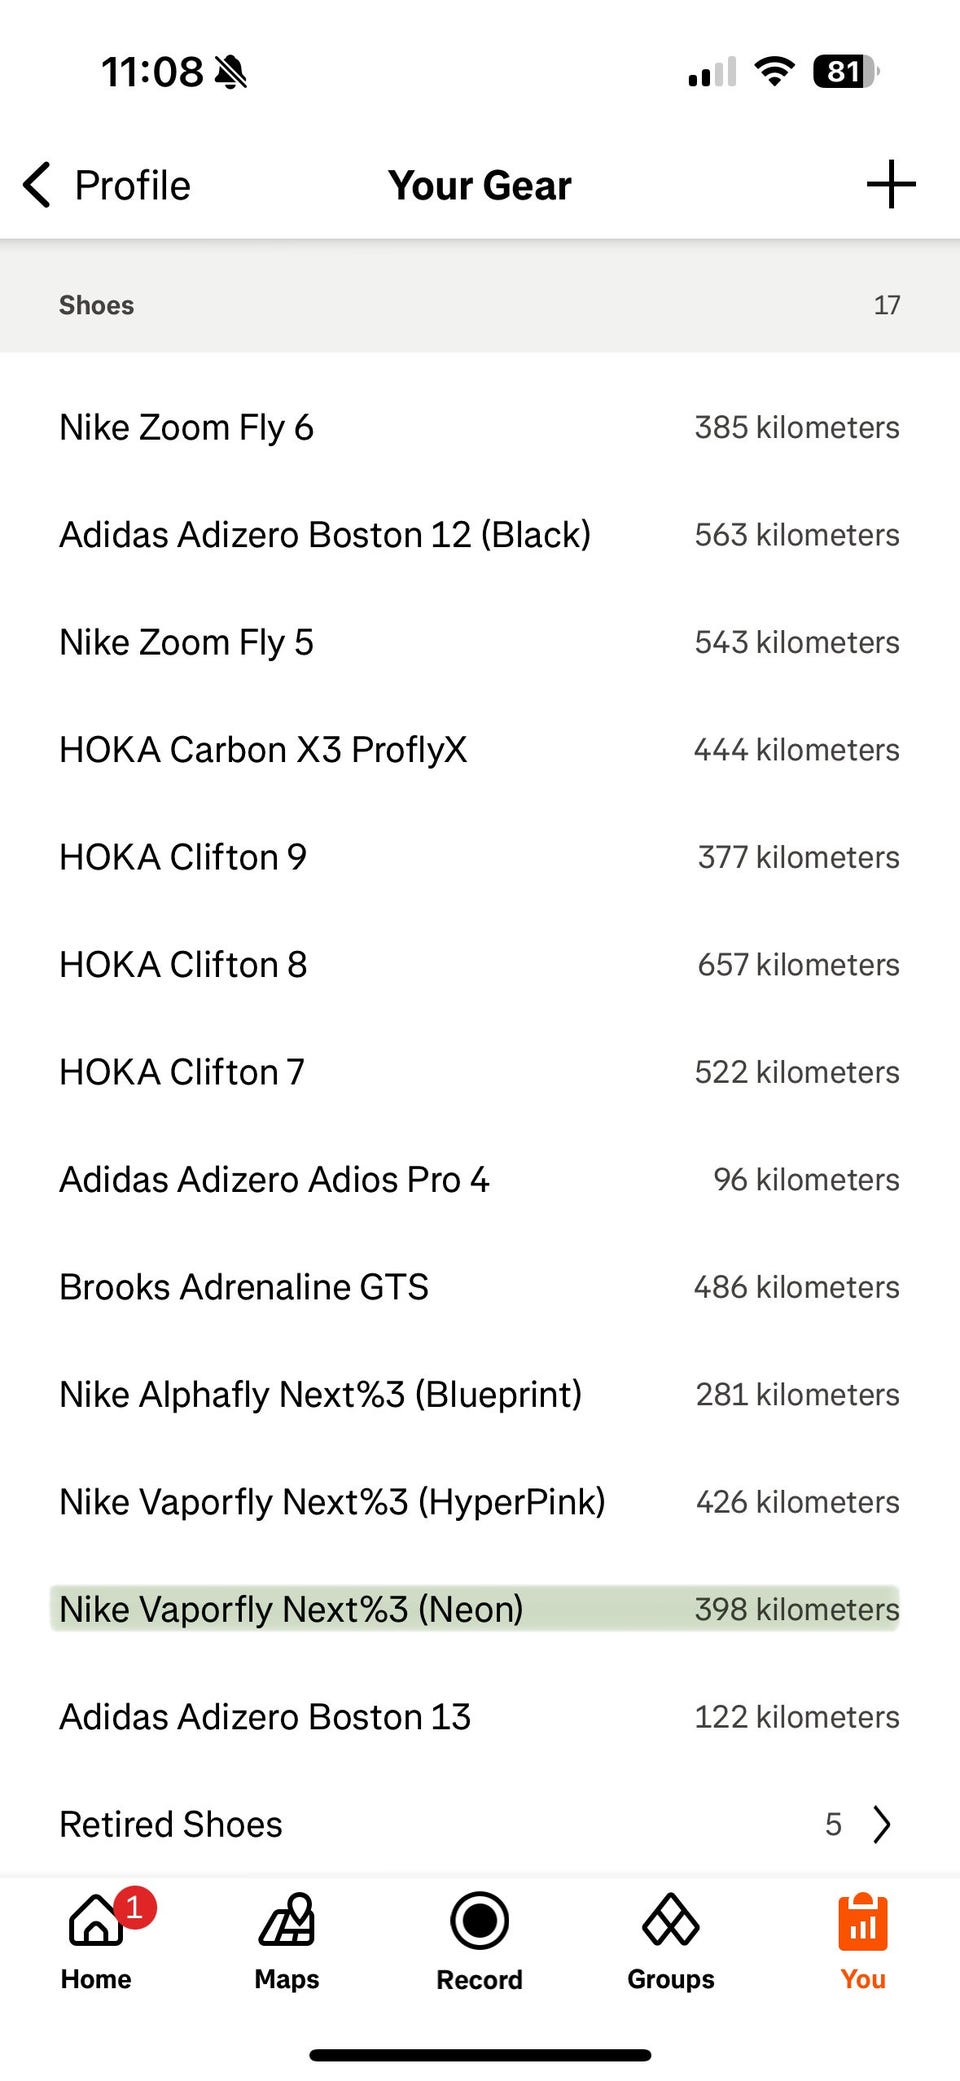Tap the plus icon to add gear
This screenshot has width=960, height=2081.
[x=890, y=185]
